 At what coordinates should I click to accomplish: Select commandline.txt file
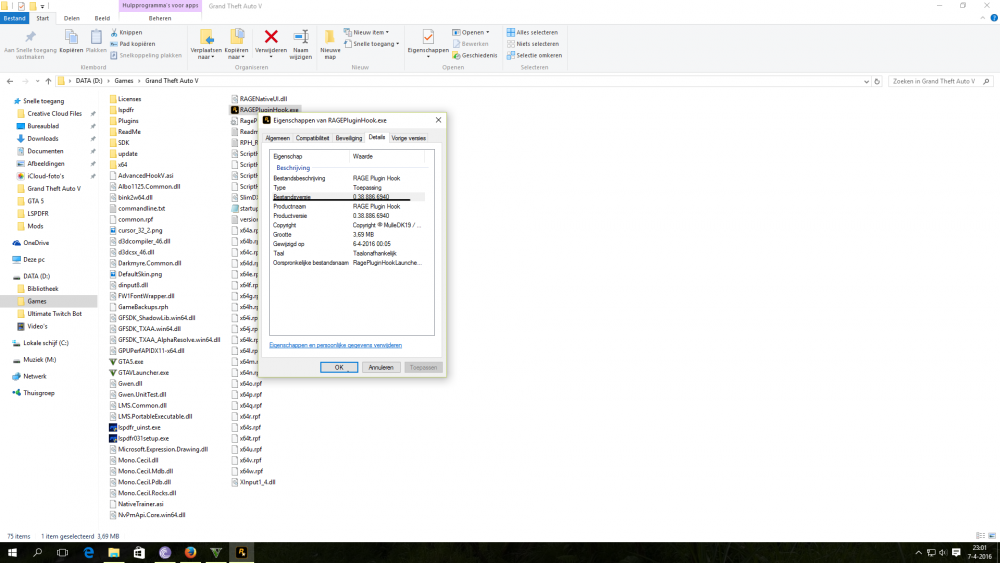click(x=141, y=208)
